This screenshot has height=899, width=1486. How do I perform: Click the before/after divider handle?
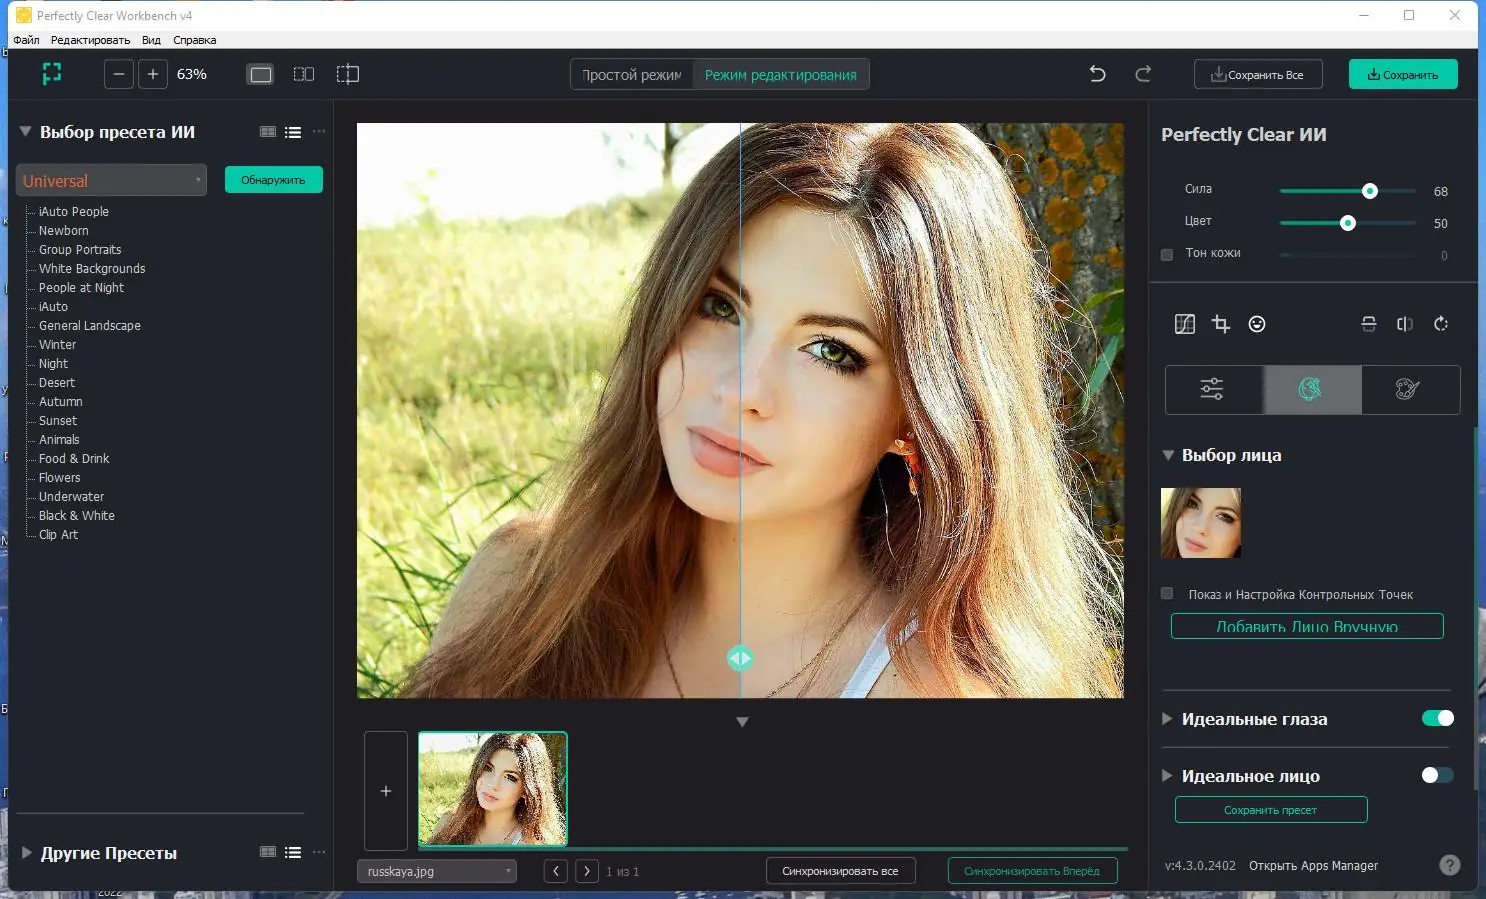[x=740, y=658]
